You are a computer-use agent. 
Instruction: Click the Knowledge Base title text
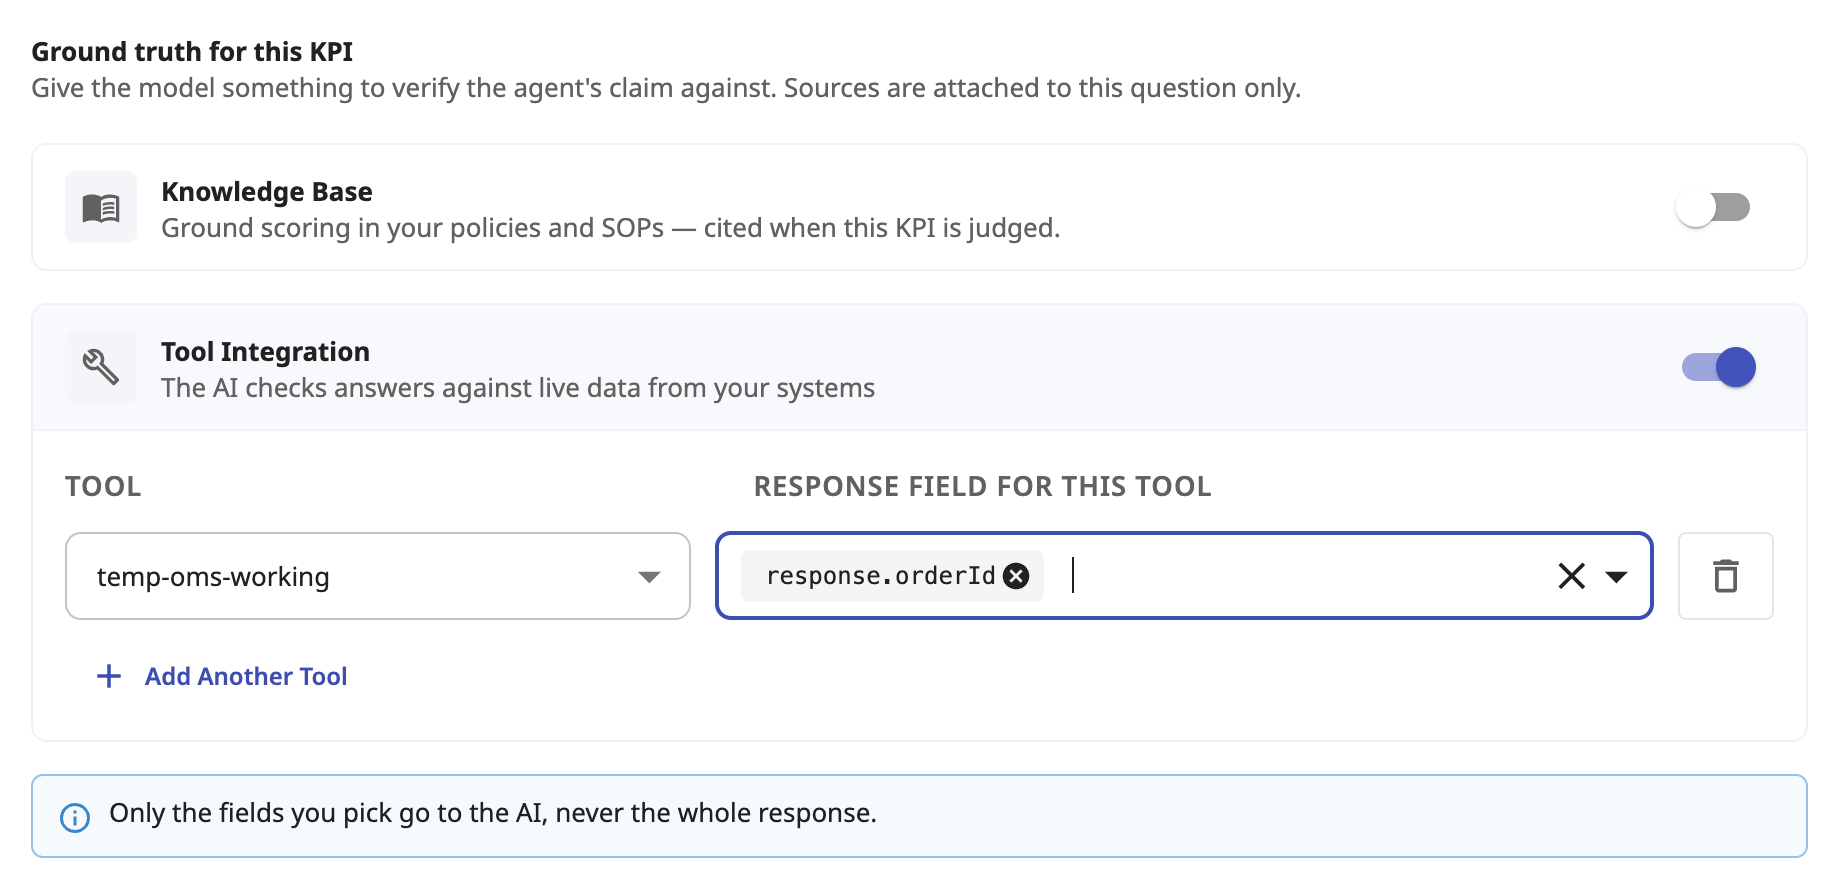267,191
